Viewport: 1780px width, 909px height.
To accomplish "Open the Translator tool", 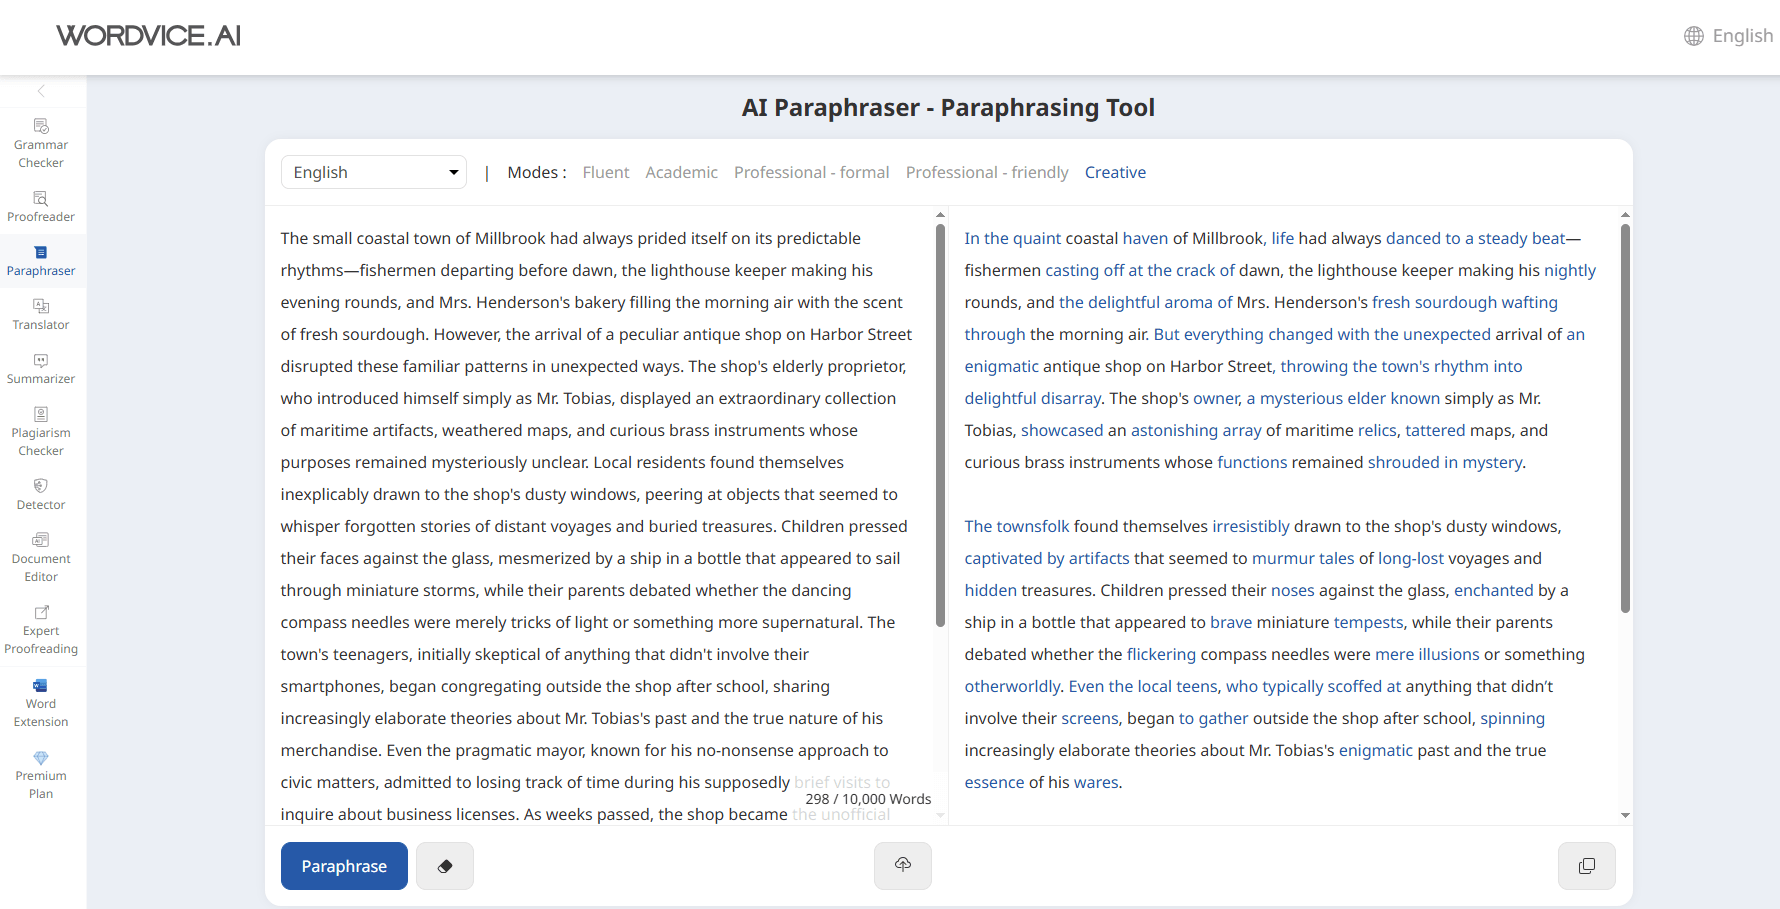I will (41, 314).
